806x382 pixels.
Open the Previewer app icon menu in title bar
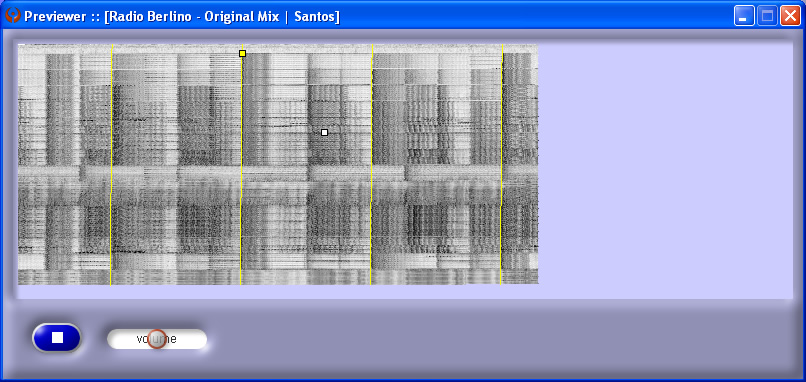pos(12,15)
